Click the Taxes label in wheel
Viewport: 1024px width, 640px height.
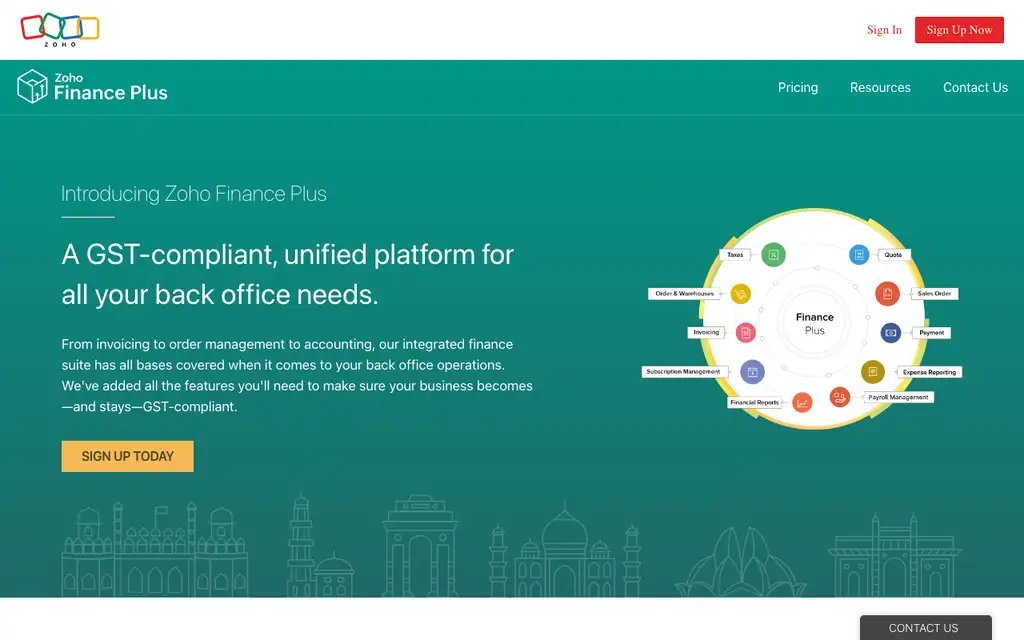735,255
